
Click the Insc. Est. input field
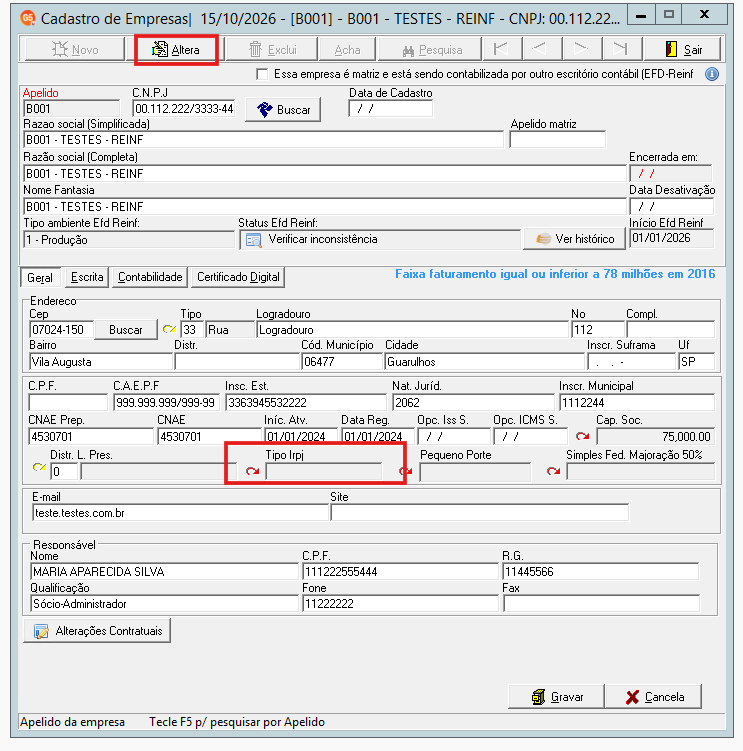306,402
